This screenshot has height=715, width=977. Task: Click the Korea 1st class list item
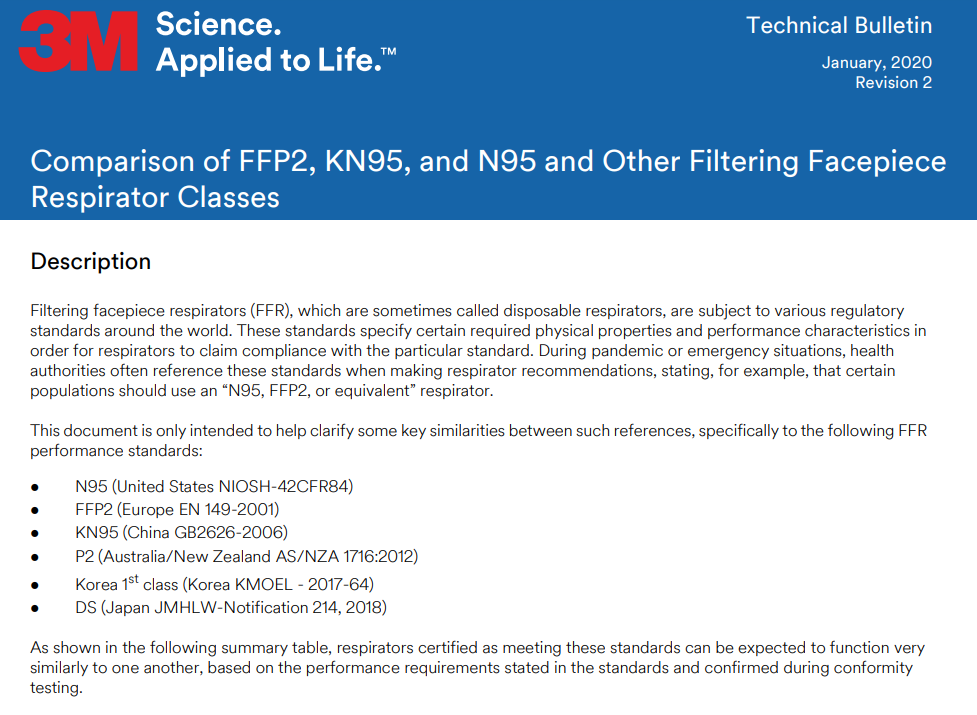224,583
